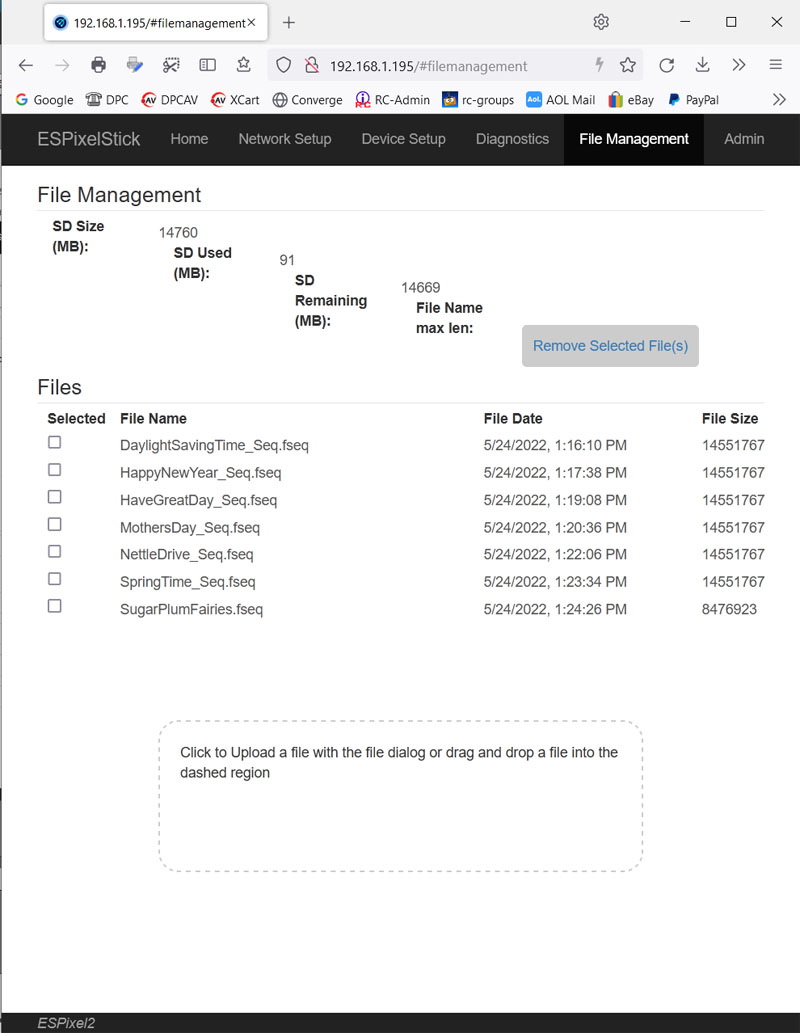Image resolution: width=800 pixels, height=1033 pixels.
Task: Open the settings gear on the tab strip
Action: [x=600, y=21]
